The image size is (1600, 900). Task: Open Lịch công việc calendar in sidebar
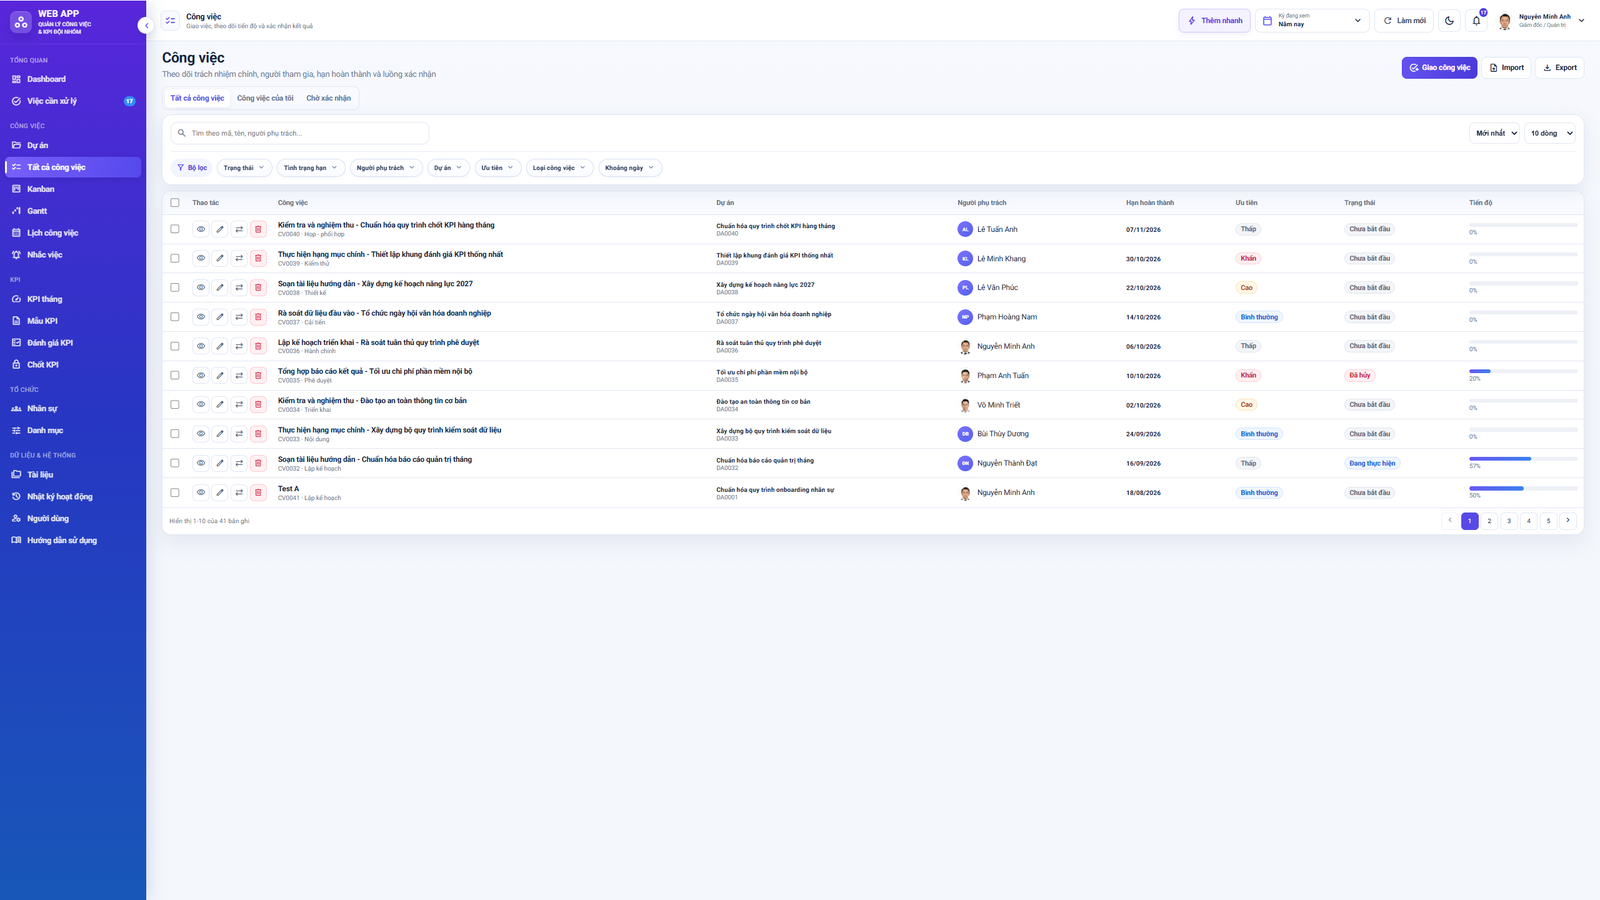click(x=73, y=233)
